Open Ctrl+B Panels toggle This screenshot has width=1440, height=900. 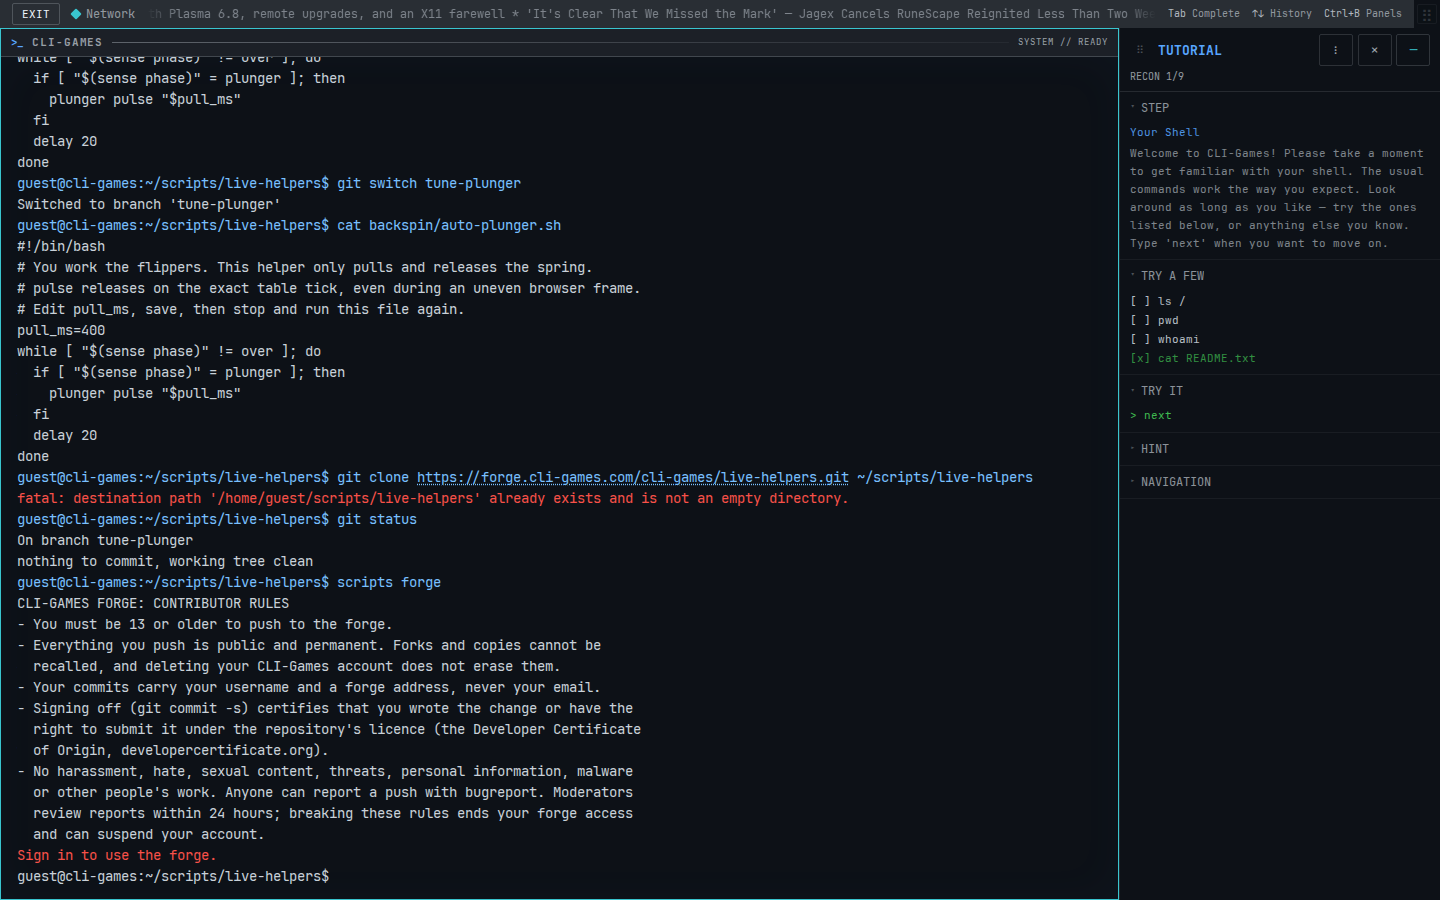click(x=1363, y=14)
